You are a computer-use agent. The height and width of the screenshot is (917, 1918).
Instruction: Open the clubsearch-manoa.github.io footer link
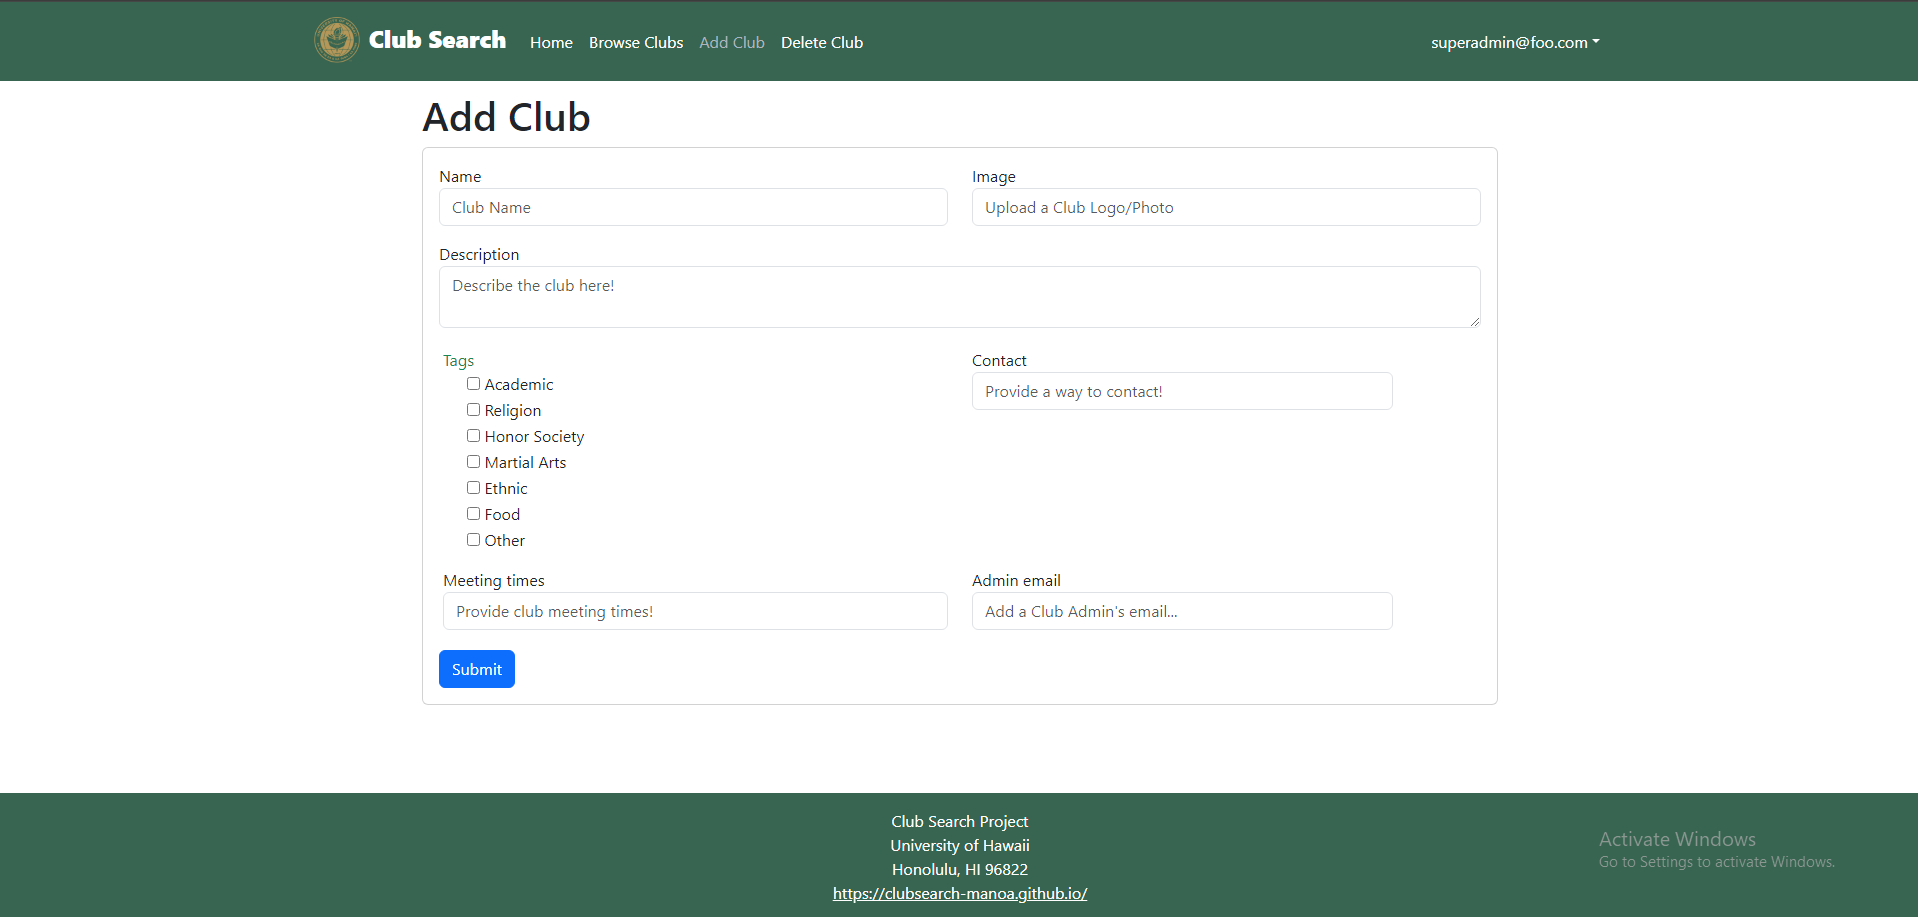tap(960, 893)
